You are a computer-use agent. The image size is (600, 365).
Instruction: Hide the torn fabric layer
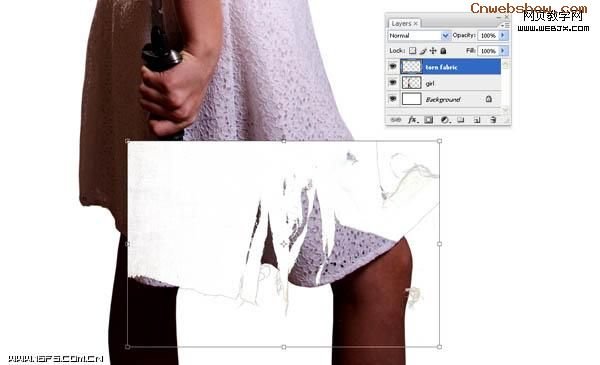393,67
